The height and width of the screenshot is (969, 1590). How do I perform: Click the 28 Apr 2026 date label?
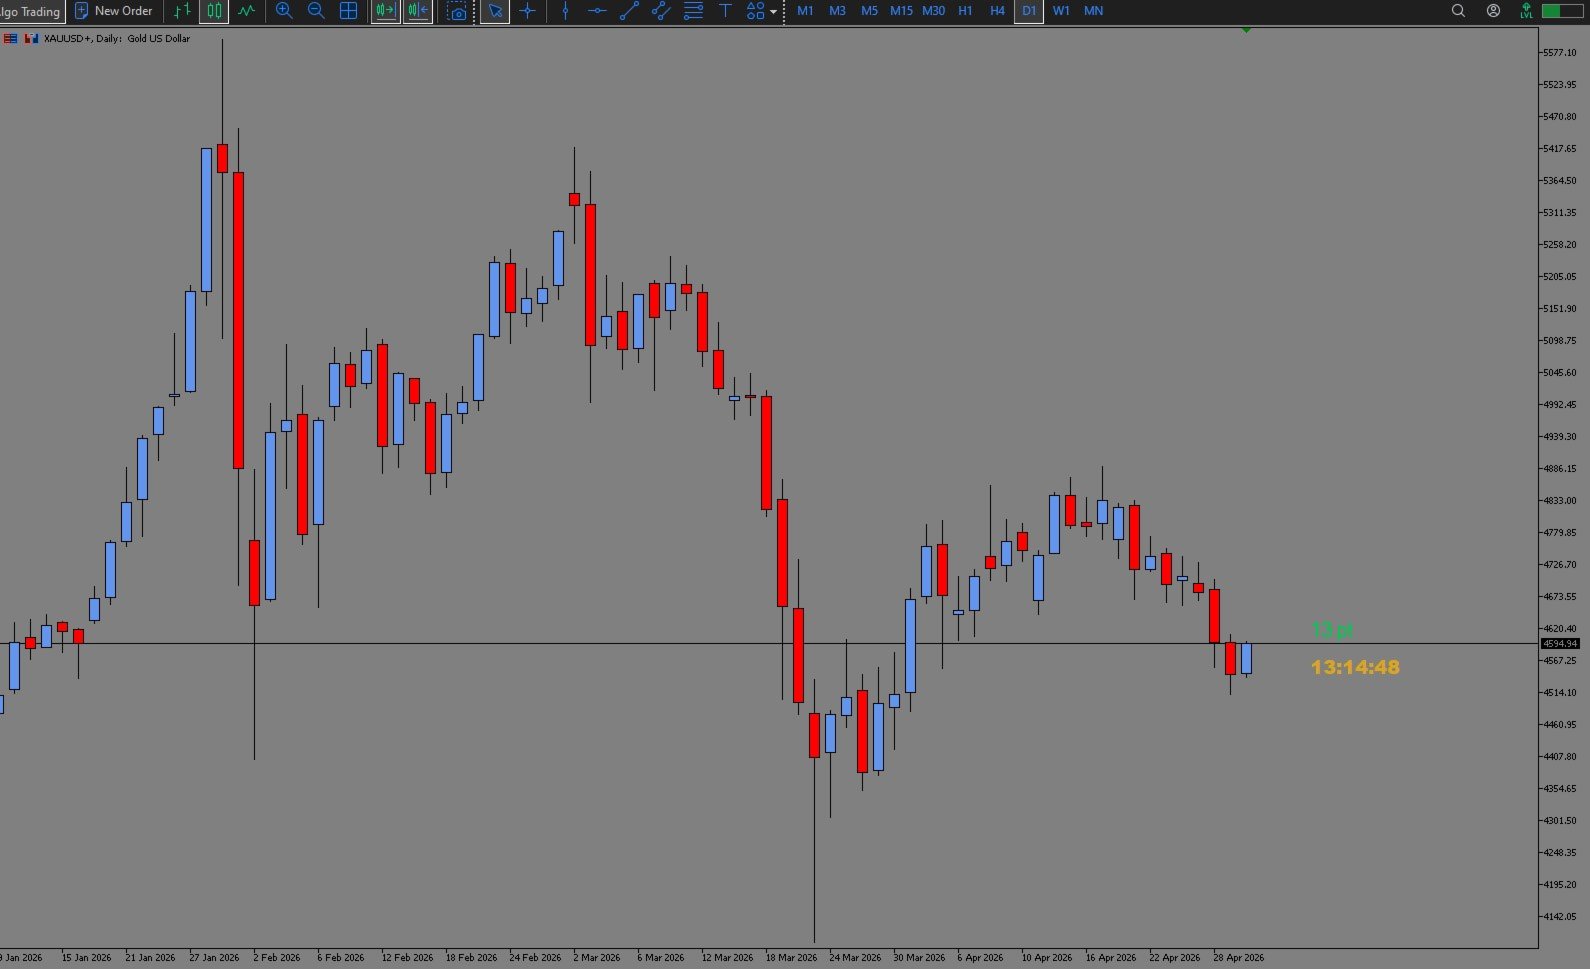tap(1239, 958)
